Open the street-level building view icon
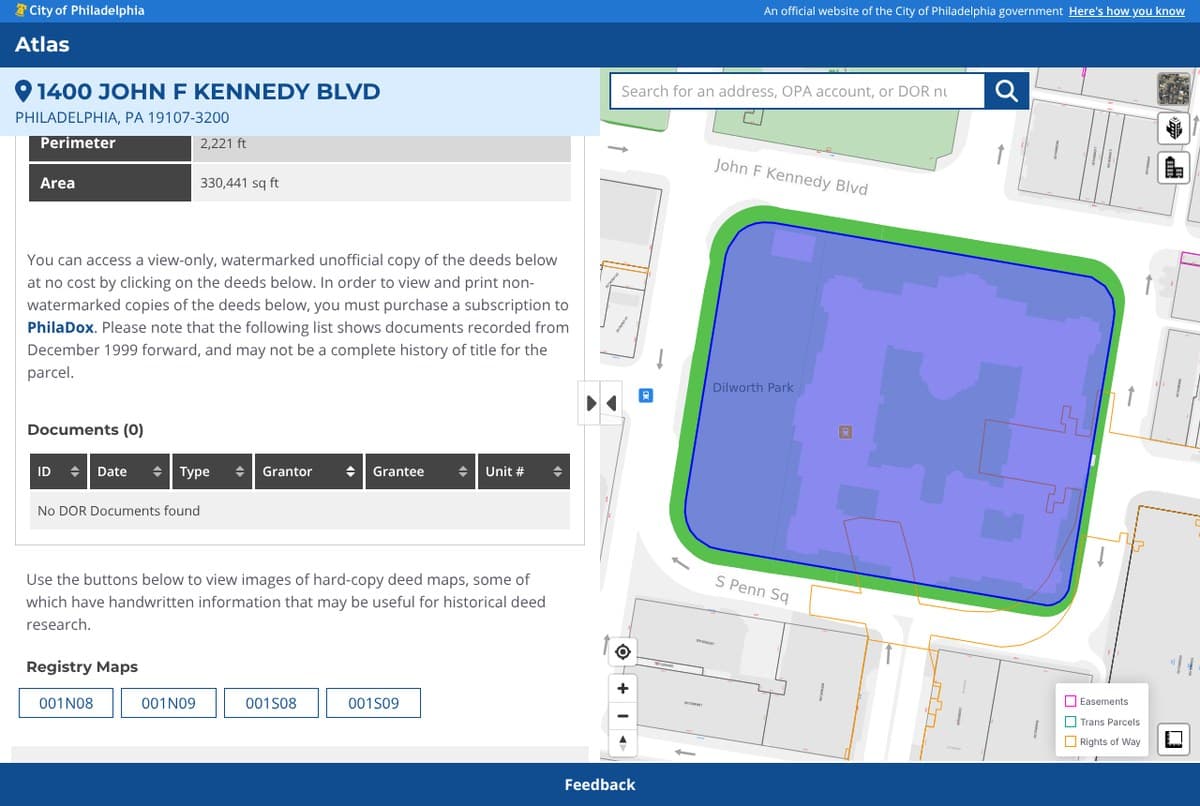 click(x=1174, y=167)
